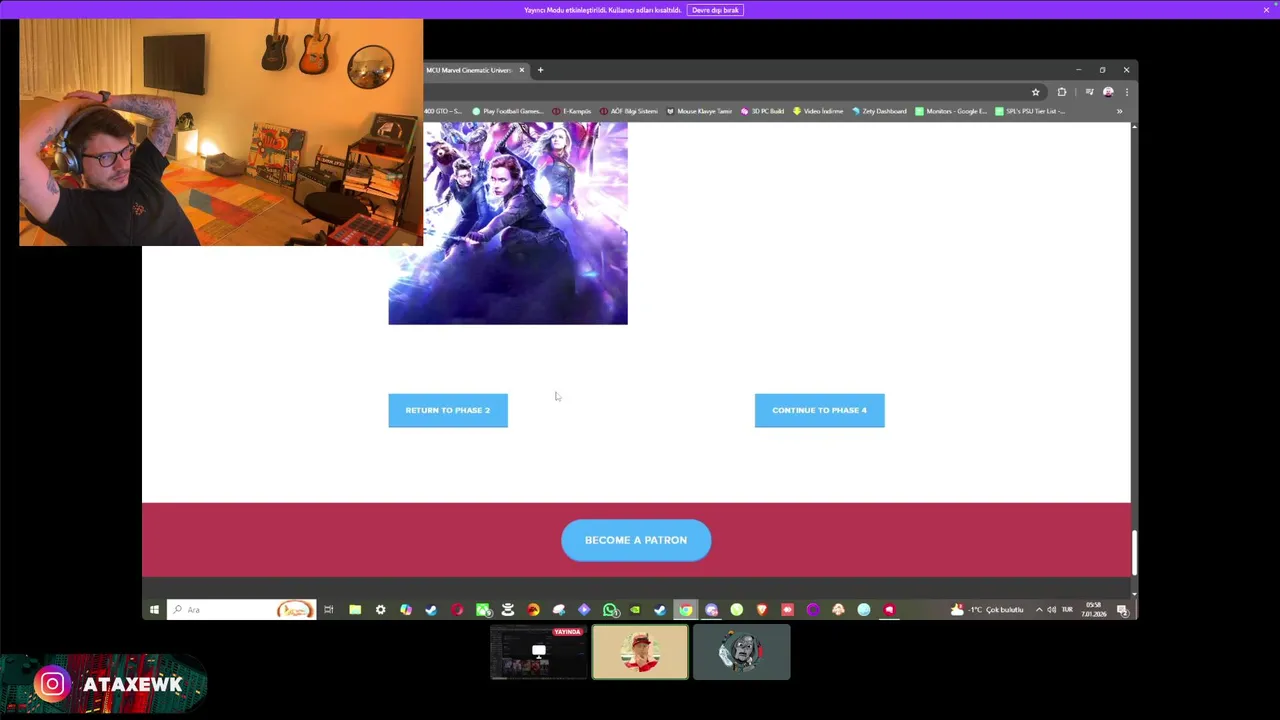This screenshot has width=1280, height=720.
Task: Open the media control toolbar icon
Action: 1089,92
